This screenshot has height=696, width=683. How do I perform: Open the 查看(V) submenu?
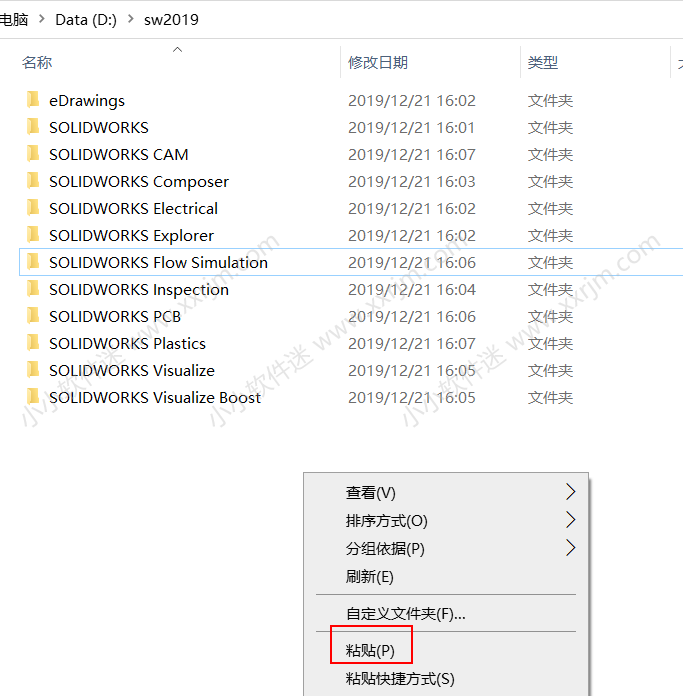446,492
